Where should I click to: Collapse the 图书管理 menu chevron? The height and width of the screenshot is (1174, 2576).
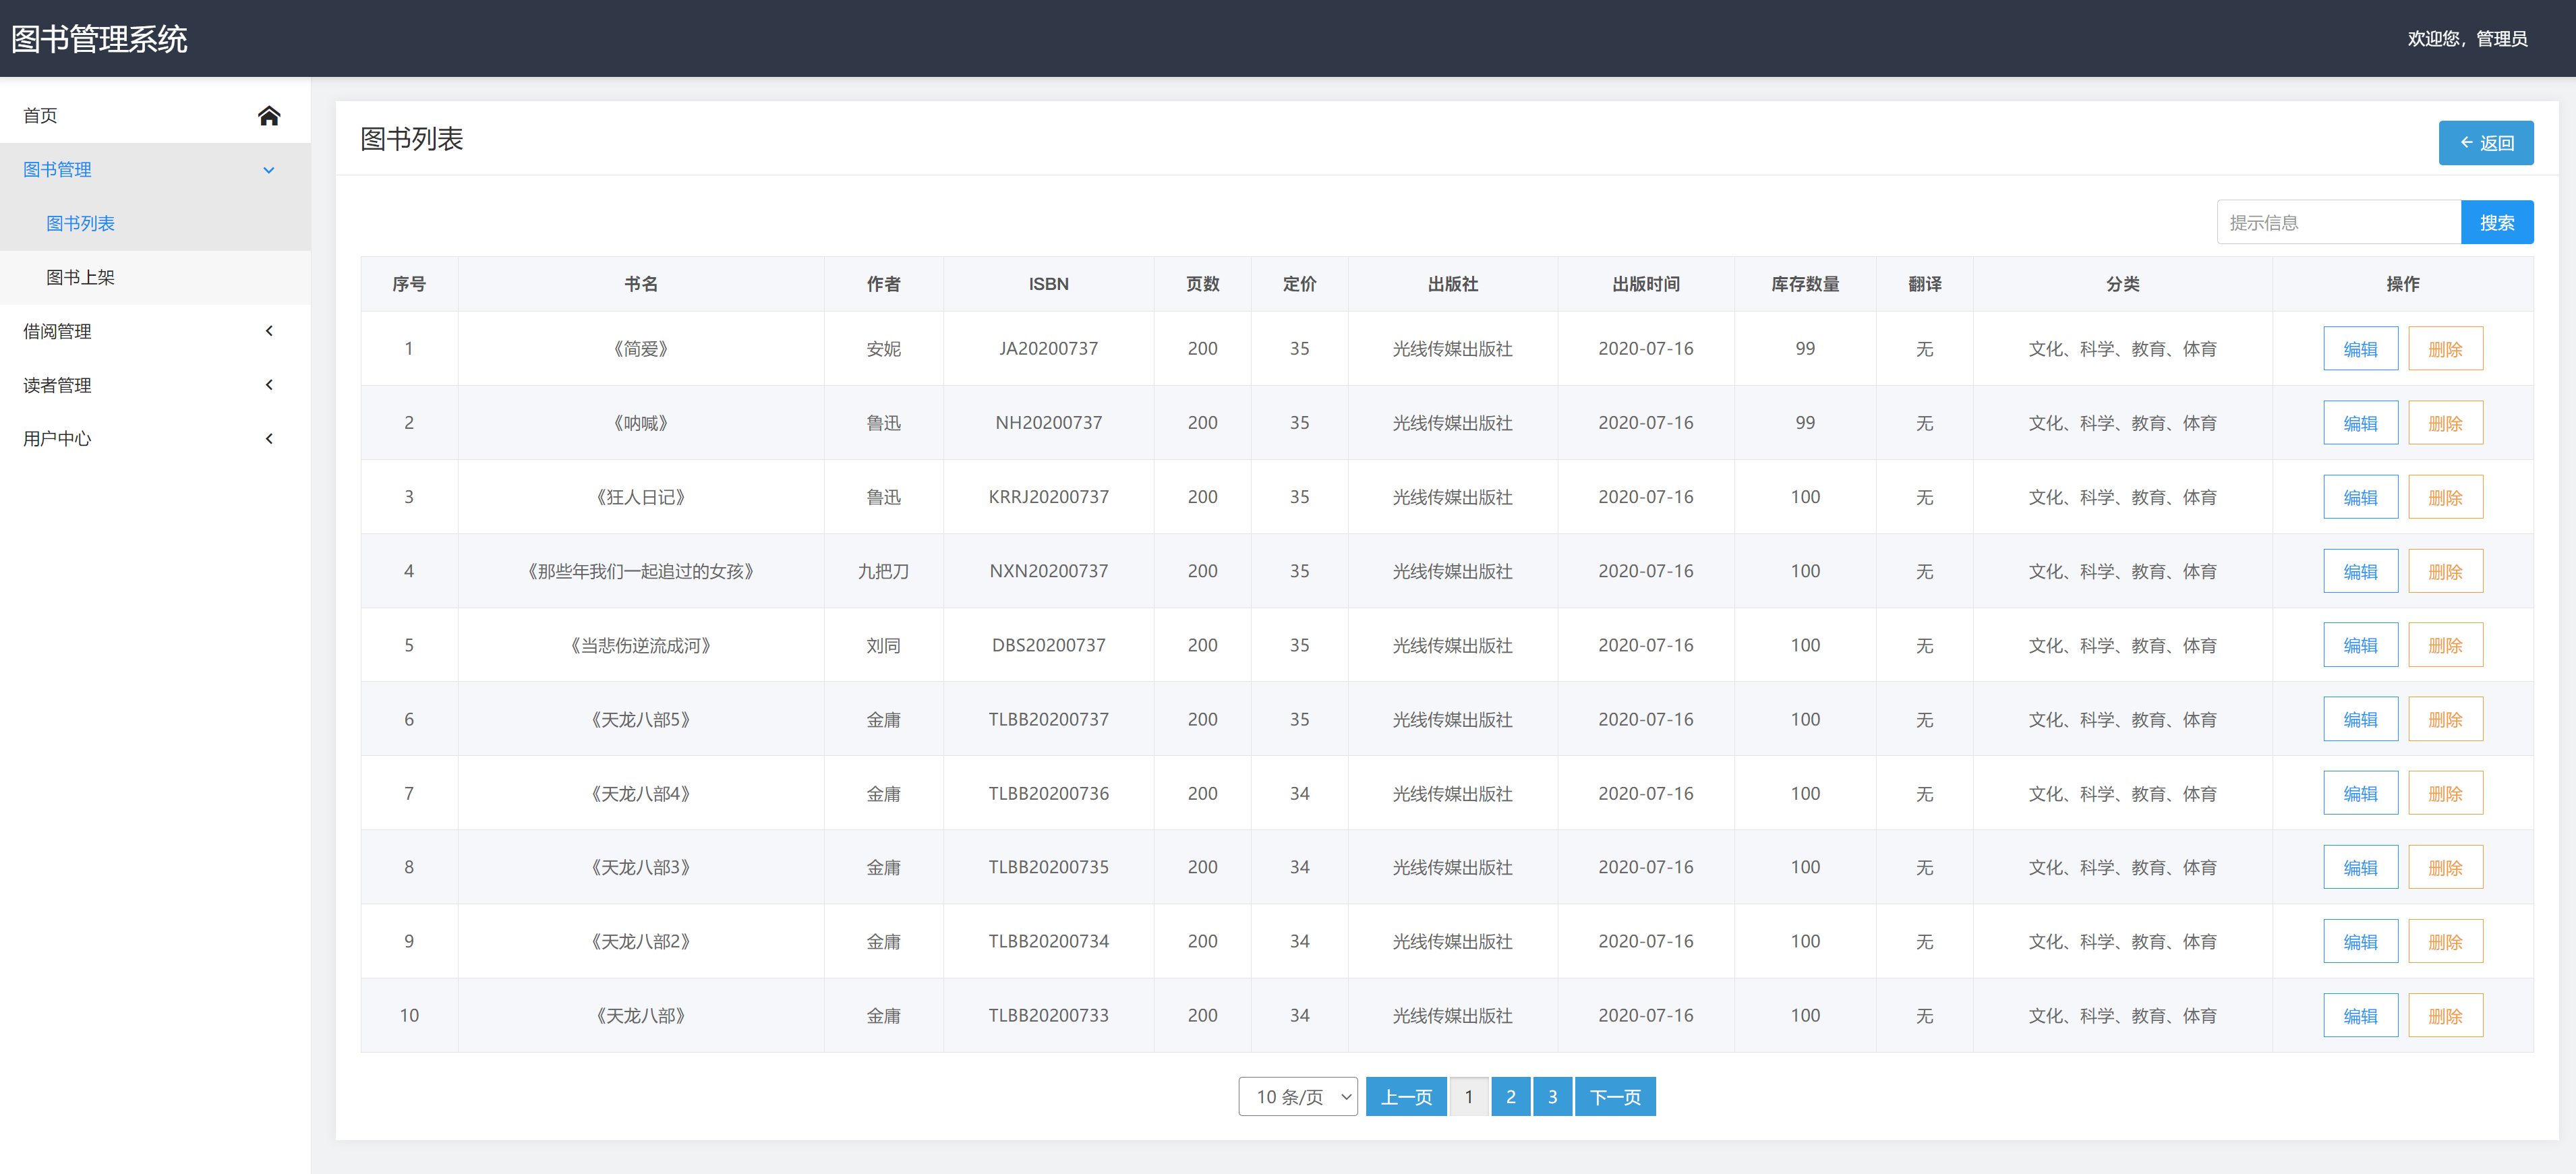tap(268, 170)
